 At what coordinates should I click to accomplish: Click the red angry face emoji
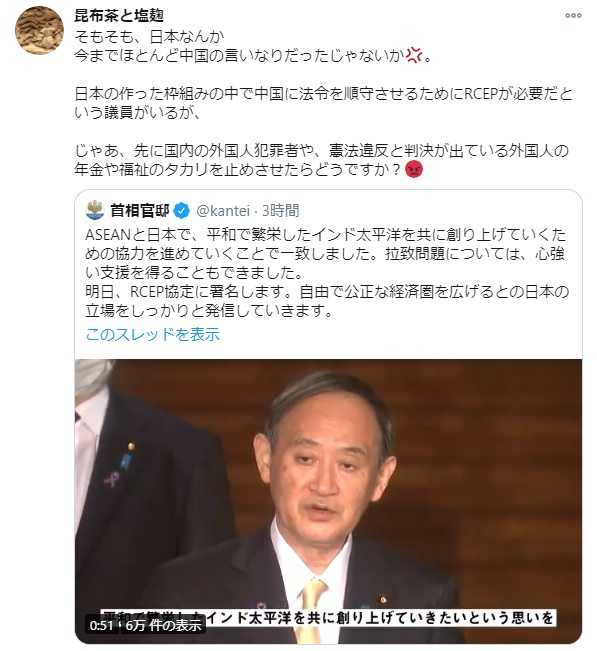[x=413, y=169]
